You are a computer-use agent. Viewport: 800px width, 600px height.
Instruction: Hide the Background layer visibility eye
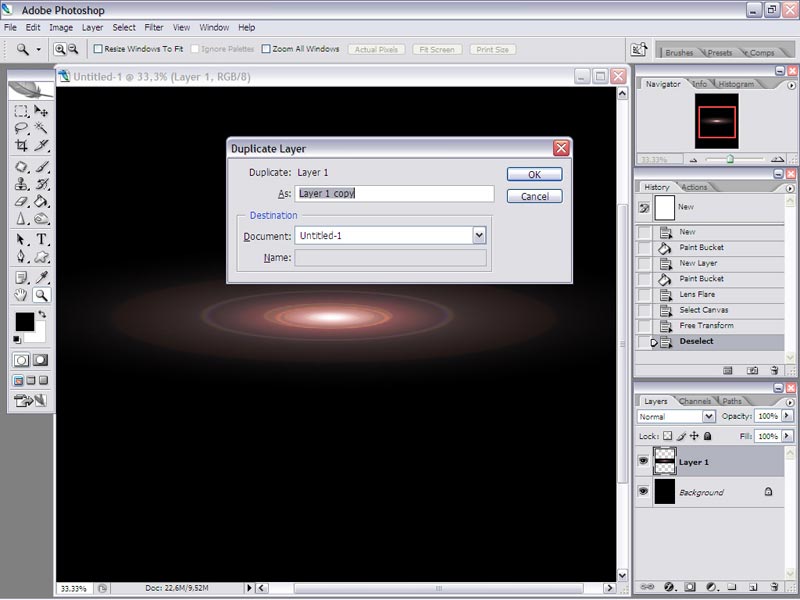coord(643,491)
